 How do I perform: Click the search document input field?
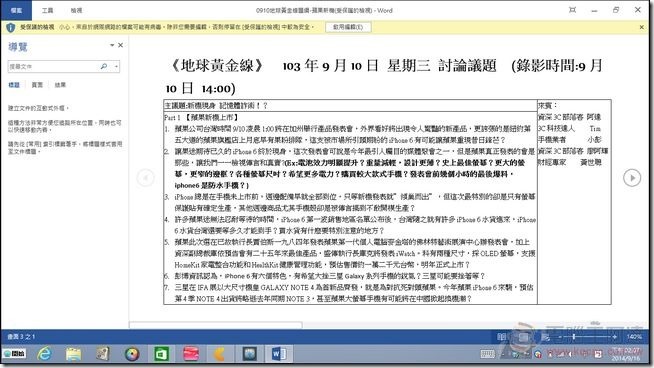[x=52, y=66]
